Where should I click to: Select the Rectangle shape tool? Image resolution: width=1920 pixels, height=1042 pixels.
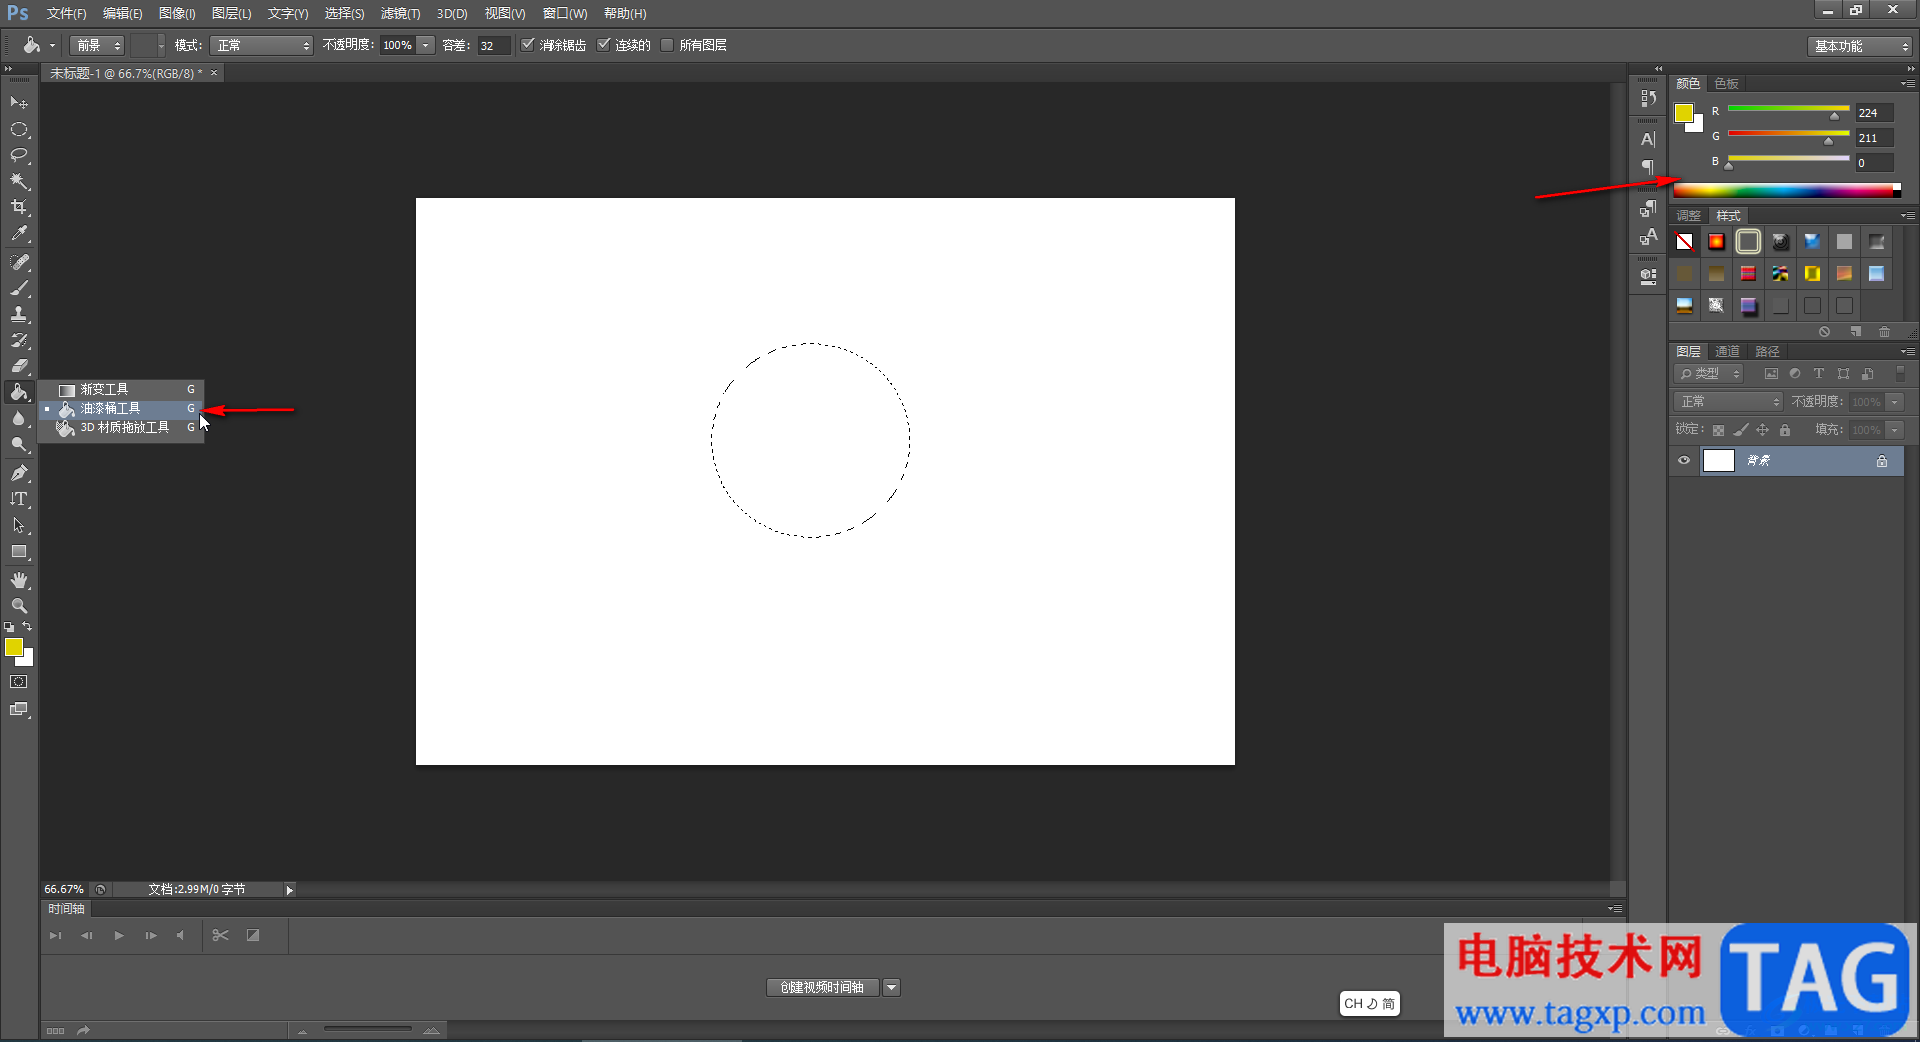(19, 552)
